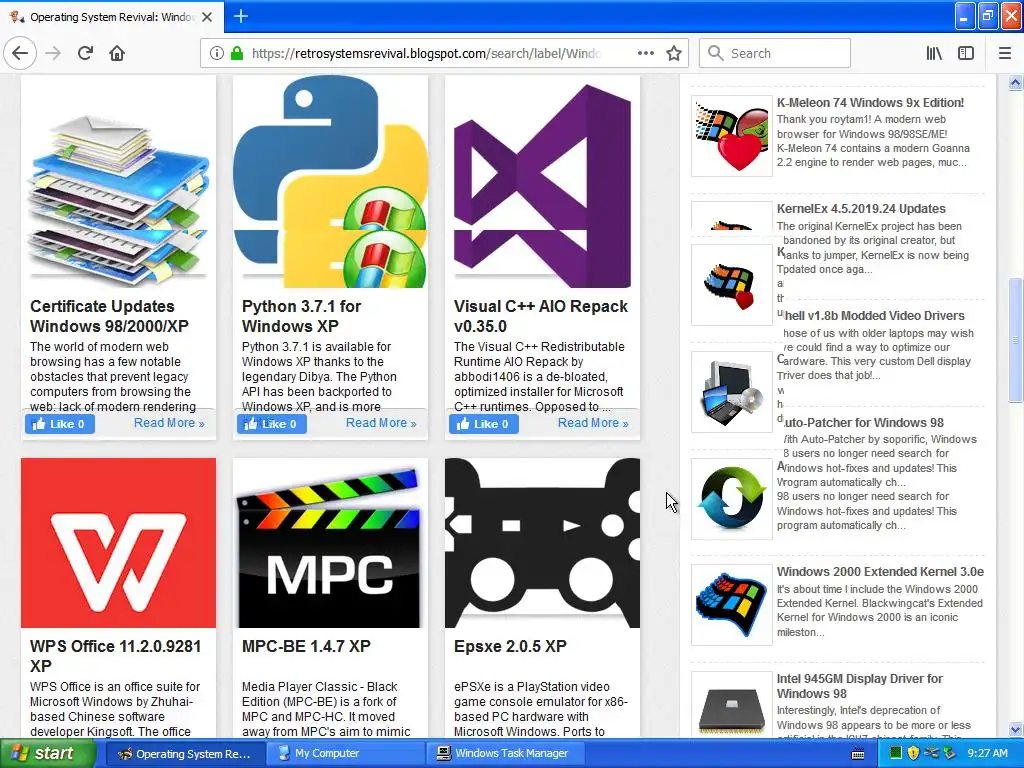Screen dimensions: 1024x768
Task: Toggle the sidebar view icon
Action: click(x=966, y=53)
